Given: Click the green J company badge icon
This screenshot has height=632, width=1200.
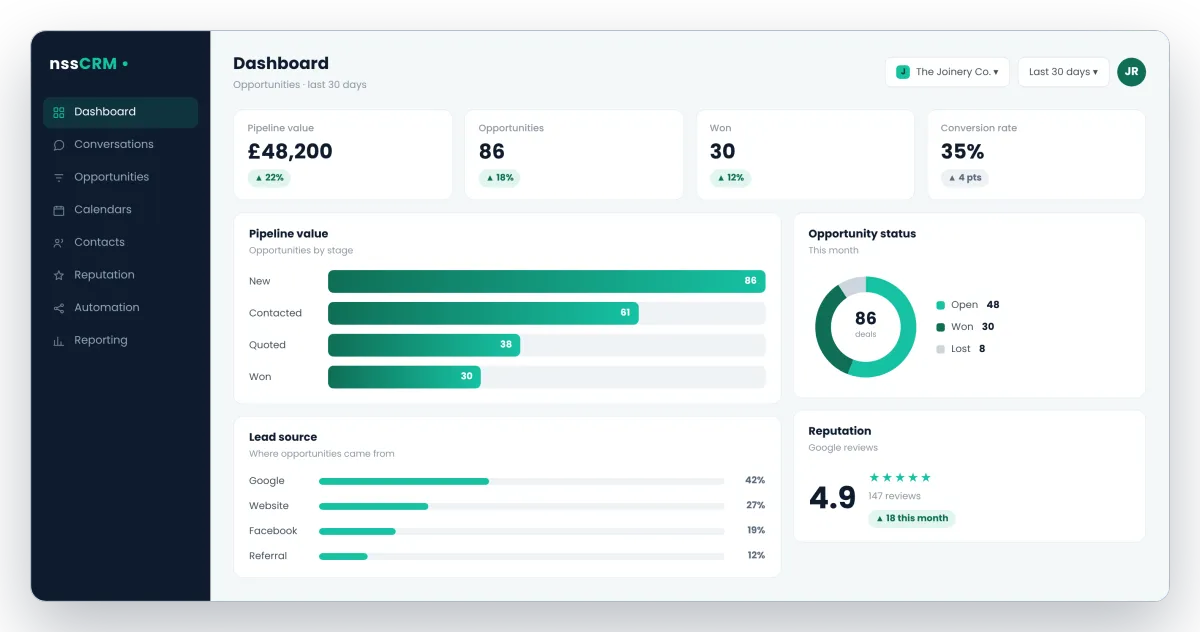Looking at the screenshot, I should [902, 72].
